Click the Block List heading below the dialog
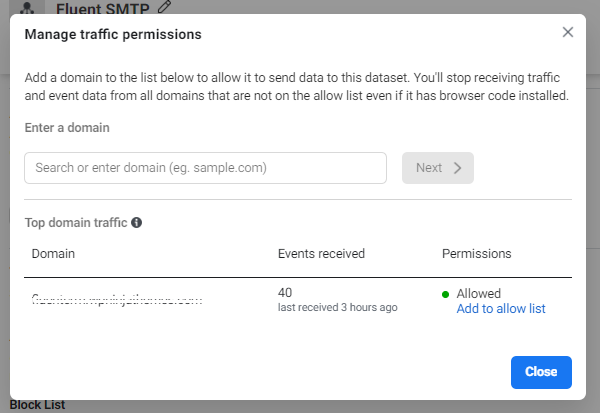 (x=37, y=405)
